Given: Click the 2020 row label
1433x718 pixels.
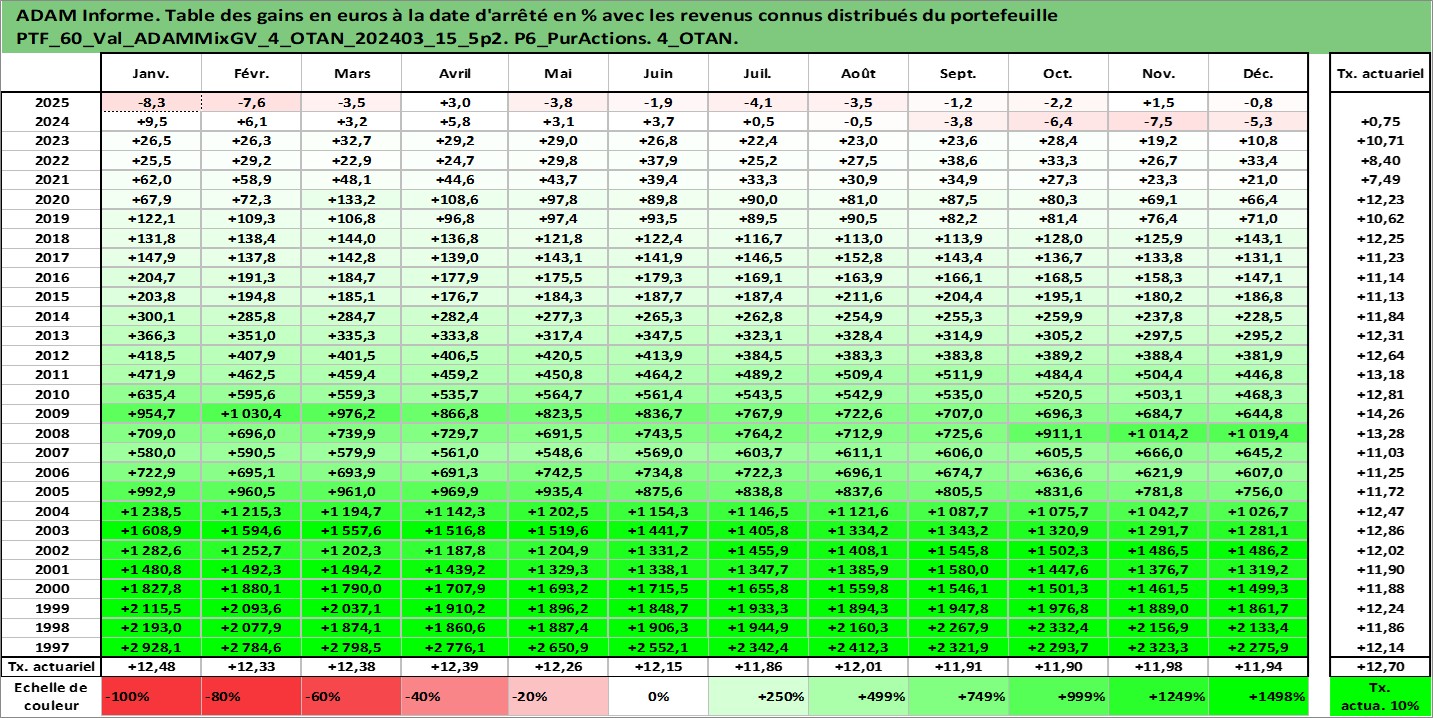Looking at the screenshot, I should point(51,199).
